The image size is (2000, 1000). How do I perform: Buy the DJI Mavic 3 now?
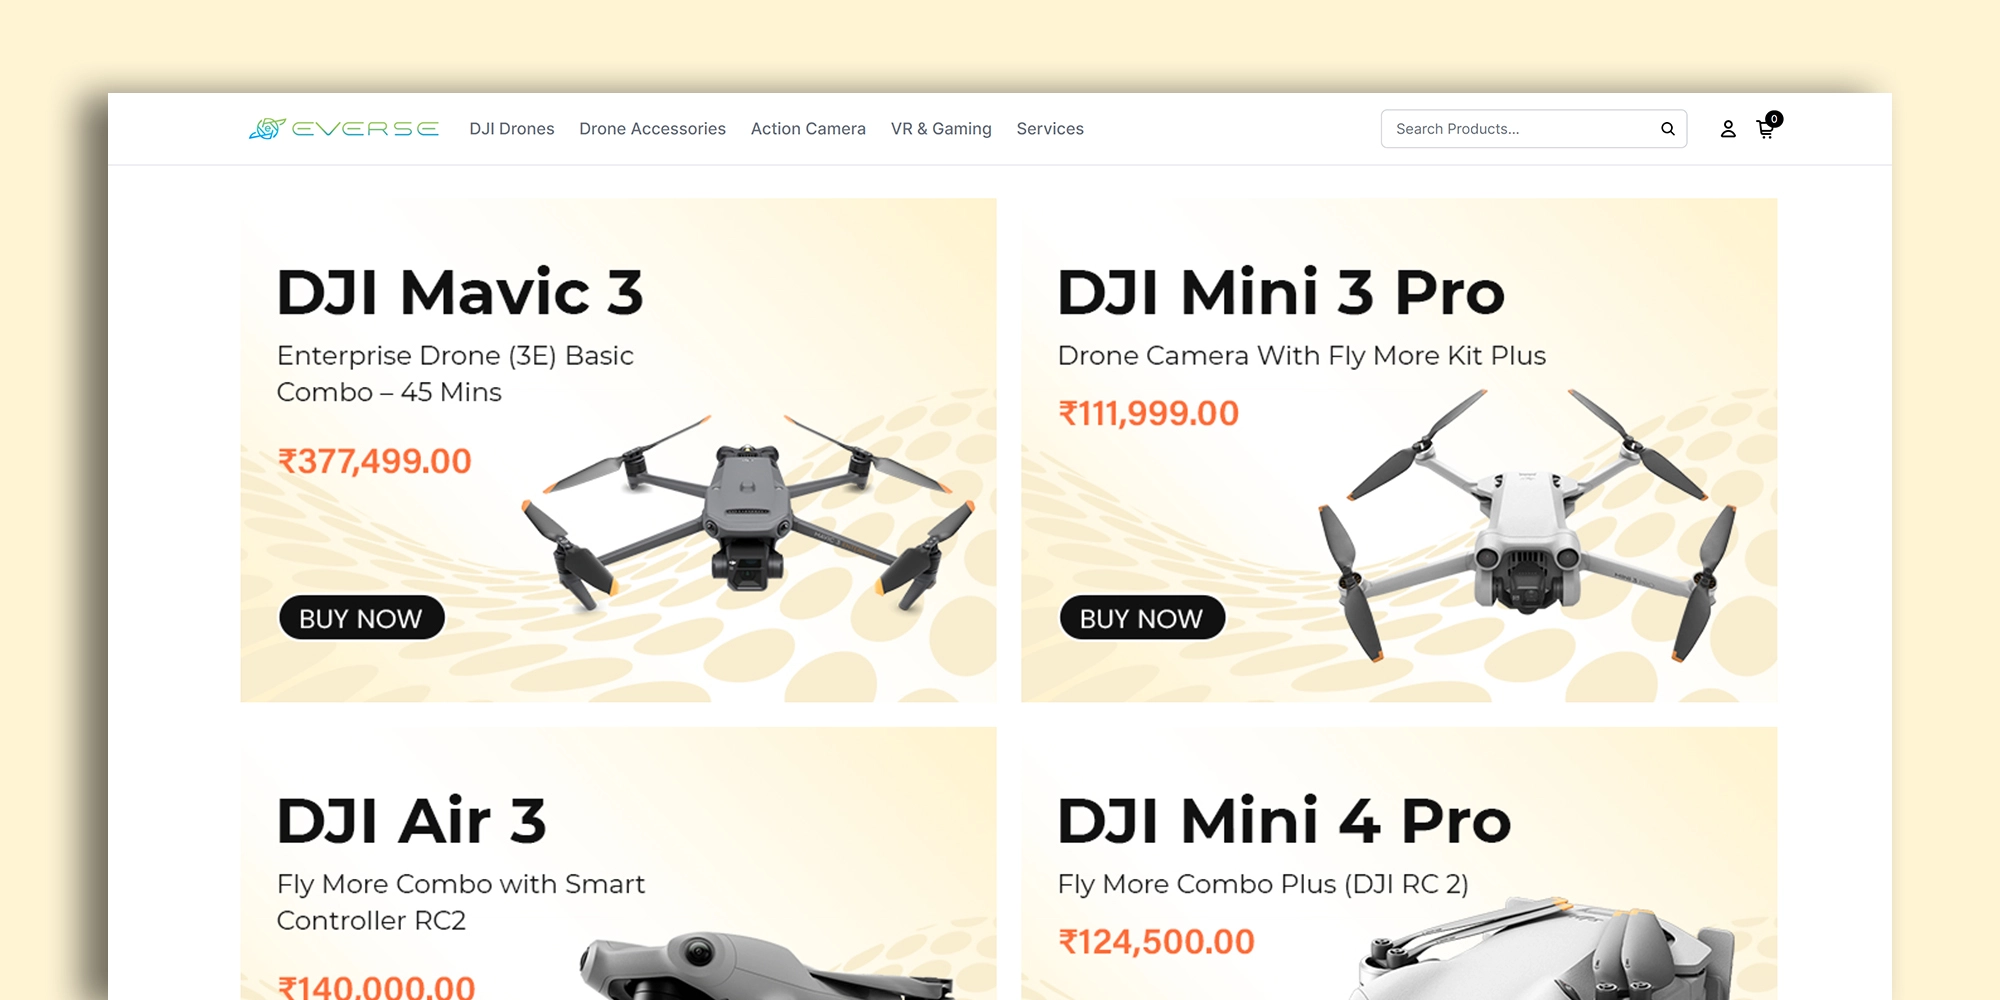pos(361,618)
